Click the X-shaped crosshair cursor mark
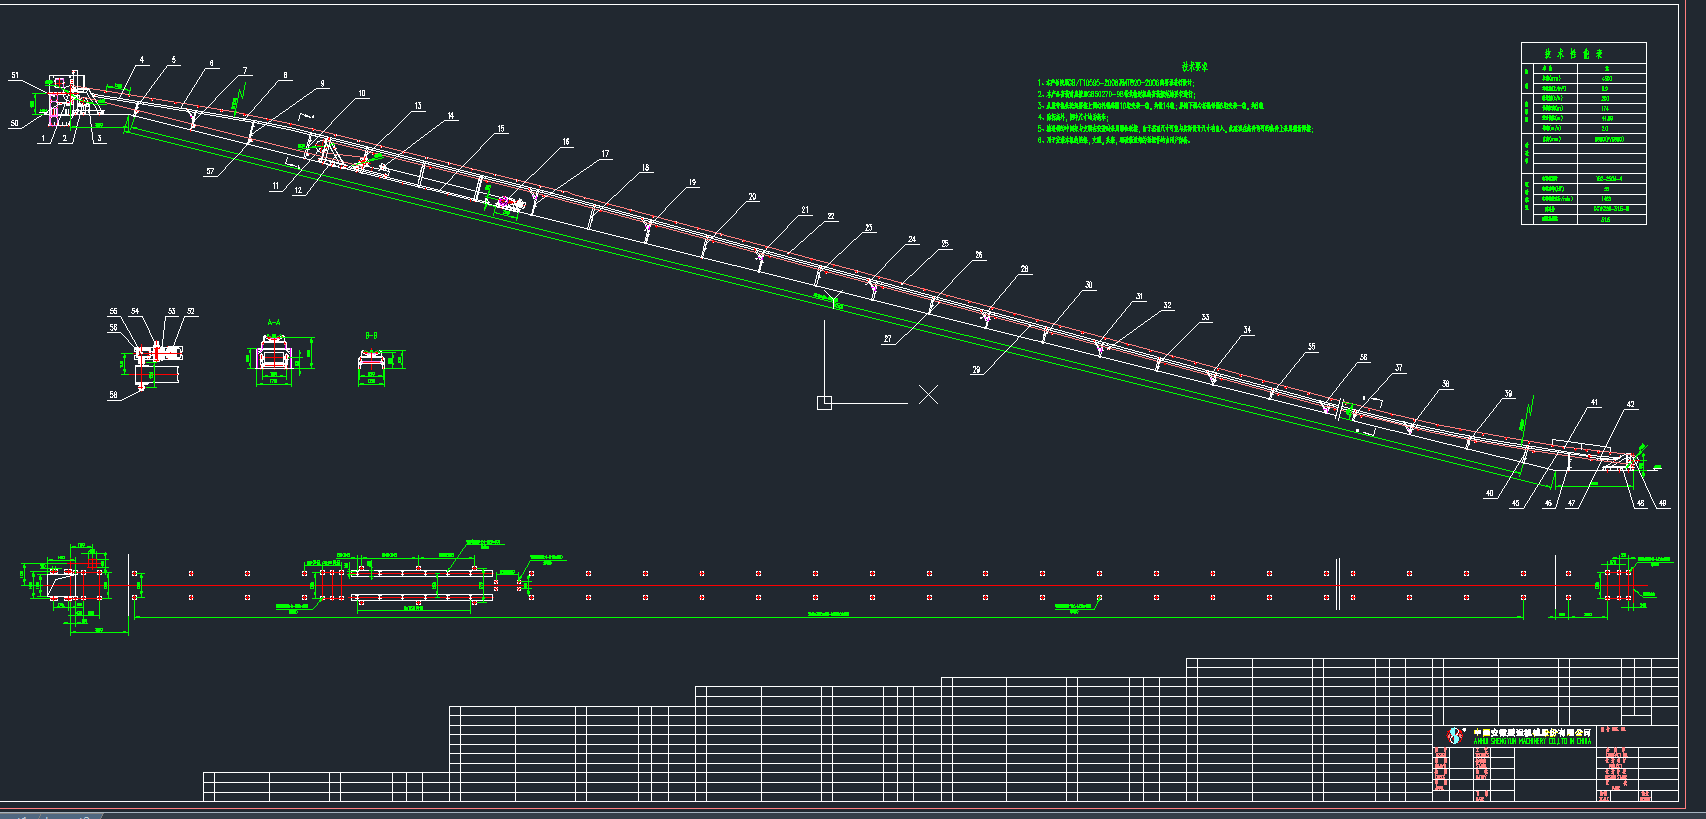Image resolution: width=1706 pixels, height=819 pixels. click(928, 395)
